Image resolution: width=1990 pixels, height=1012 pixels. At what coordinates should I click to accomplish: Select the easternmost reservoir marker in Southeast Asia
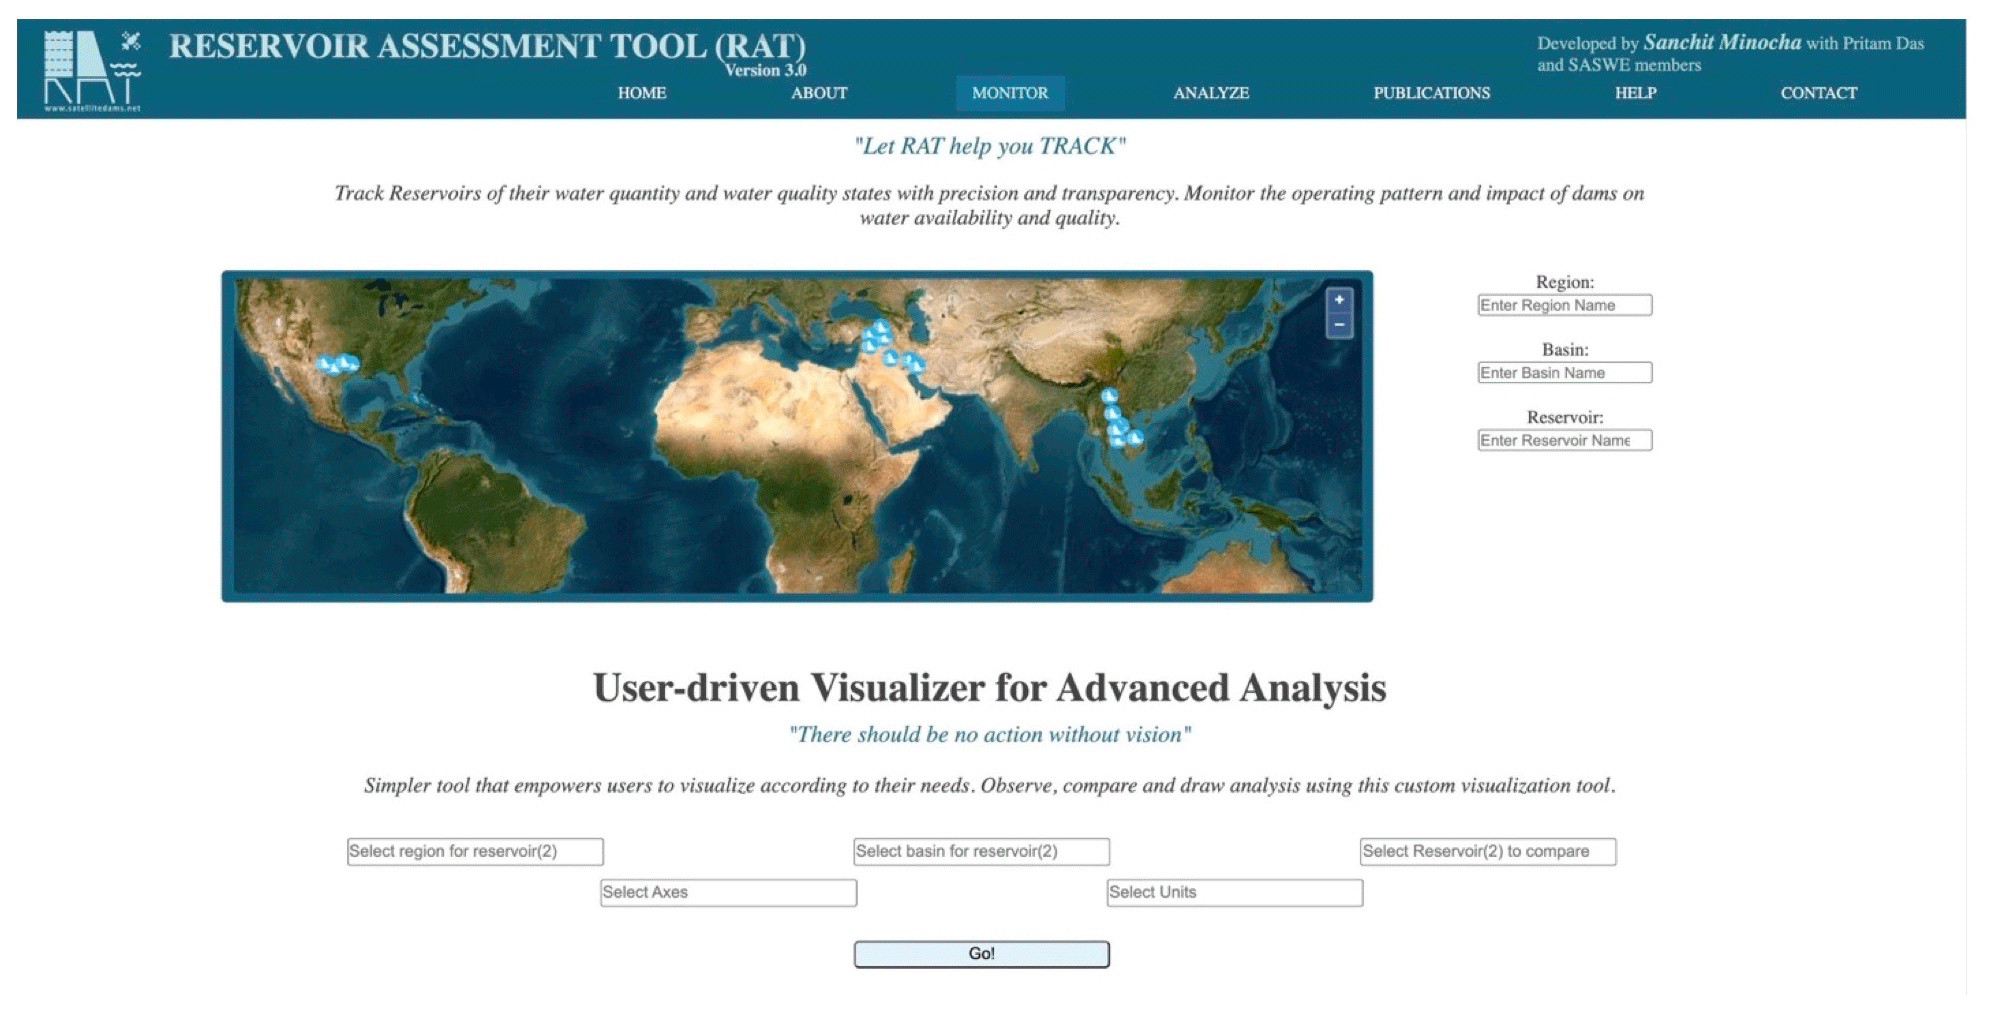tap(1135, 437)
